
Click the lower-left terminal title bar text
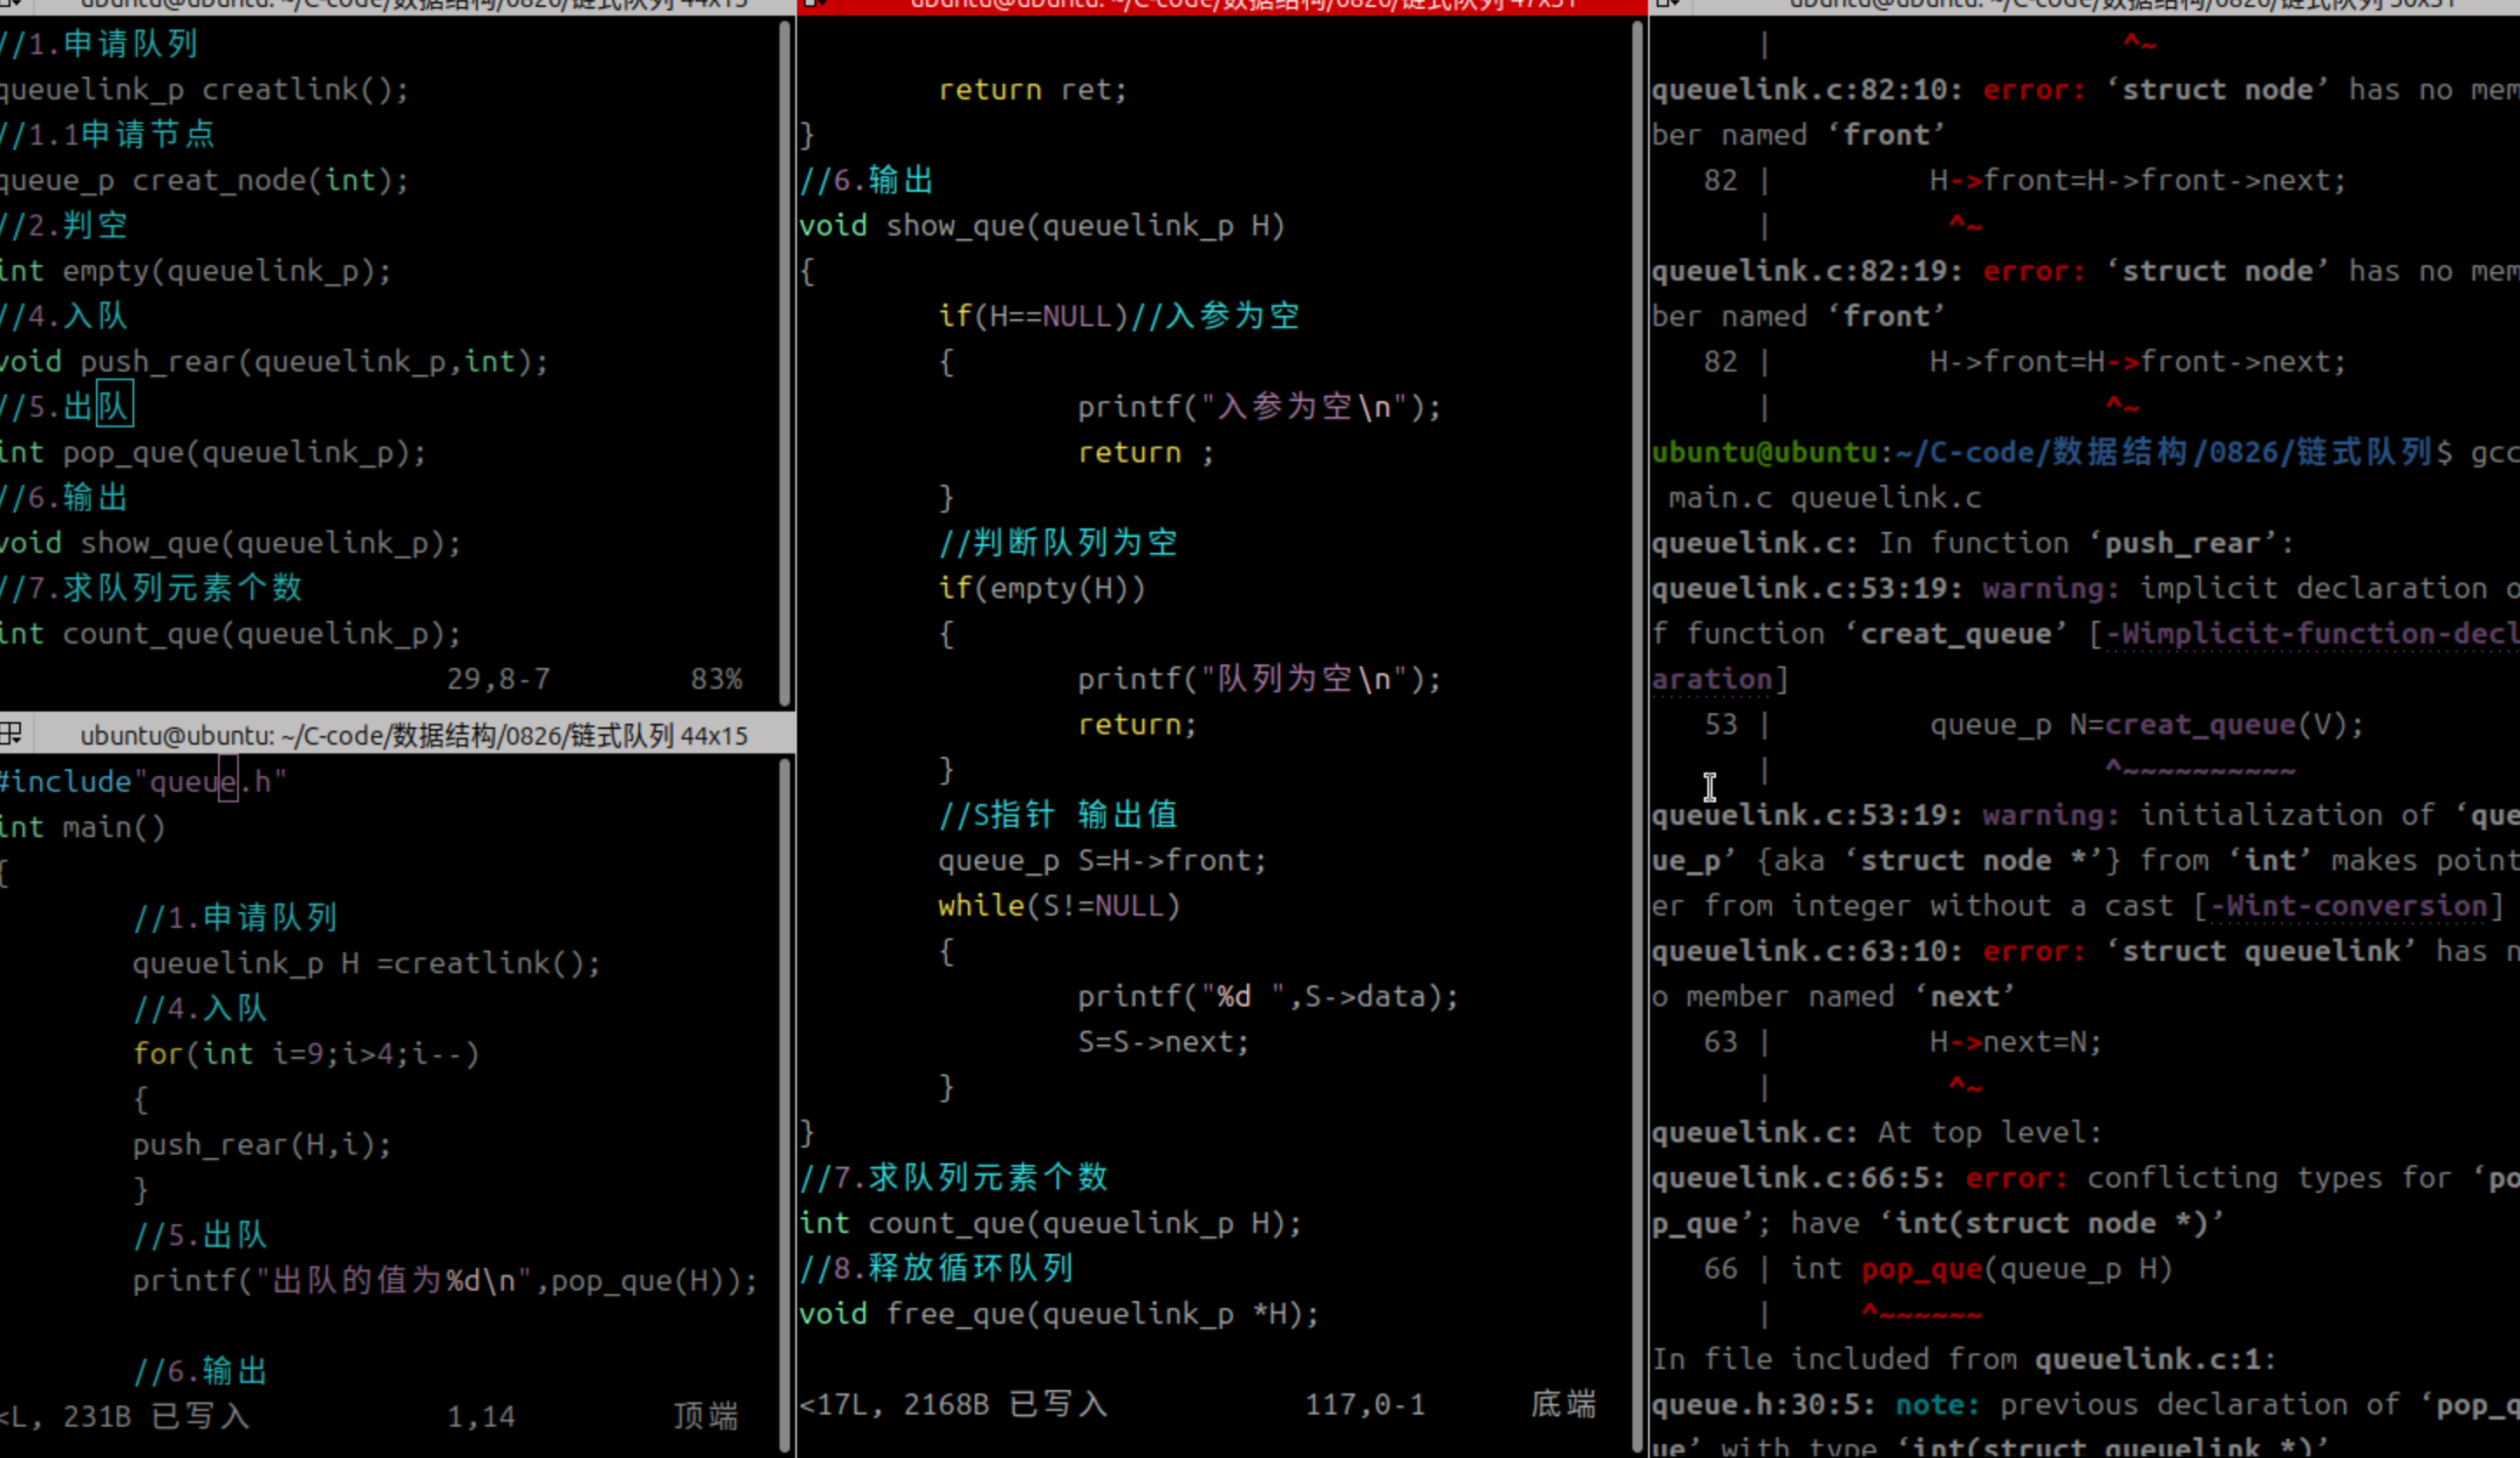pos(414,736)
